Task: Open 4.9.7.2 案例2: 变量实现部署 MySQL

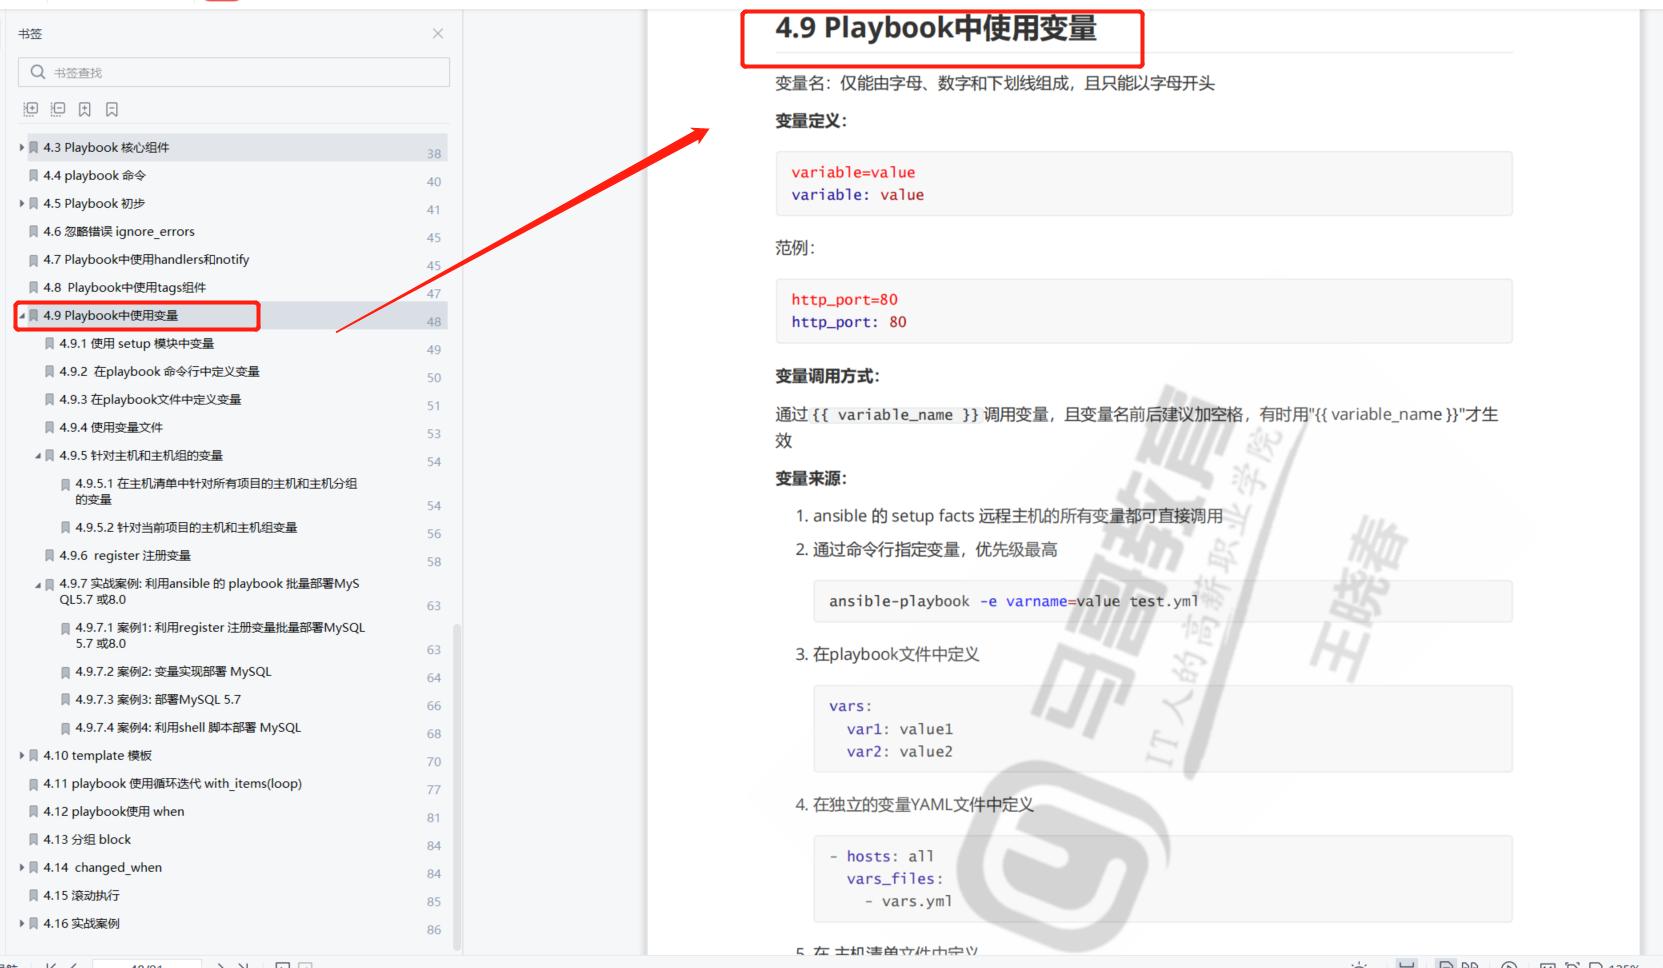Action: [173, 672]
